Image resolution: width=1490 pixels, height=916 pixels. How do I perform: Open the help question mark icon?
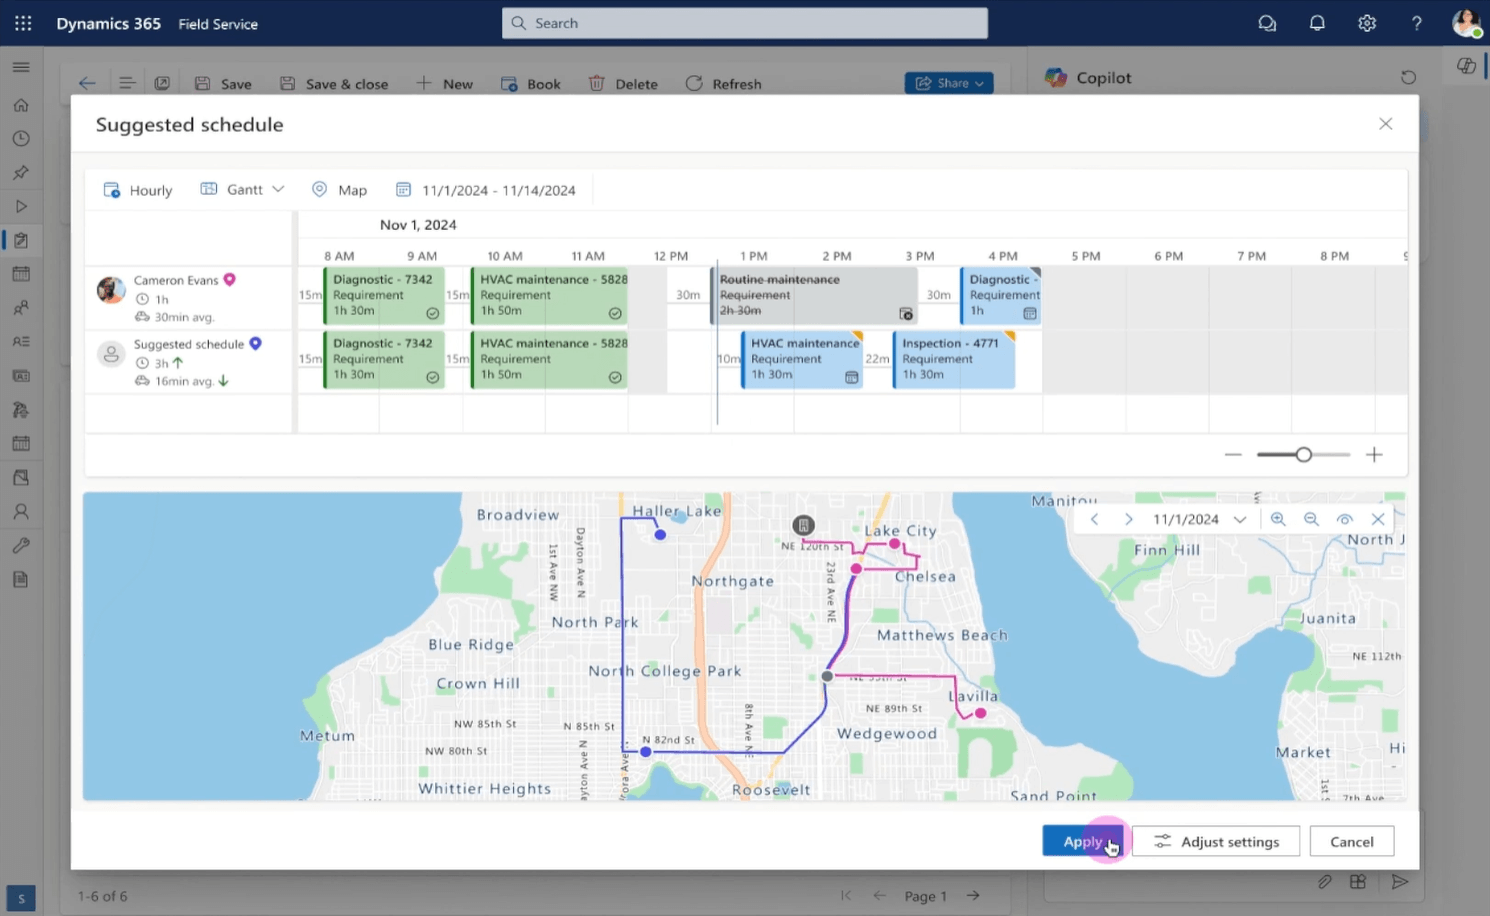[1417, 23]
